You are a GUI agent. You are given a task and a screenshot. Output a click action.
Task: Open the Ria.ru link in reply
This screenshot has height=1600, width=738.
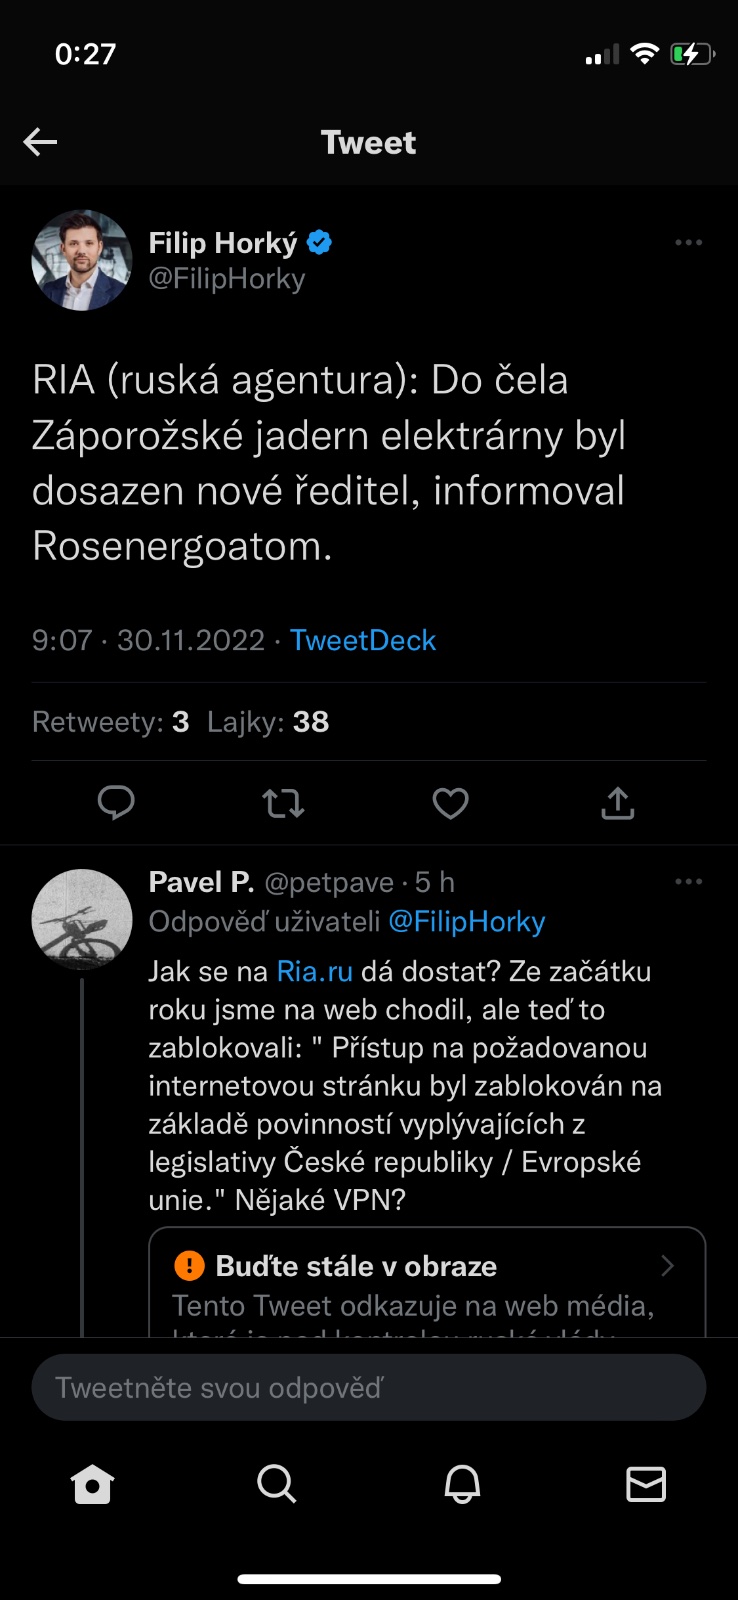click(314, 971)
